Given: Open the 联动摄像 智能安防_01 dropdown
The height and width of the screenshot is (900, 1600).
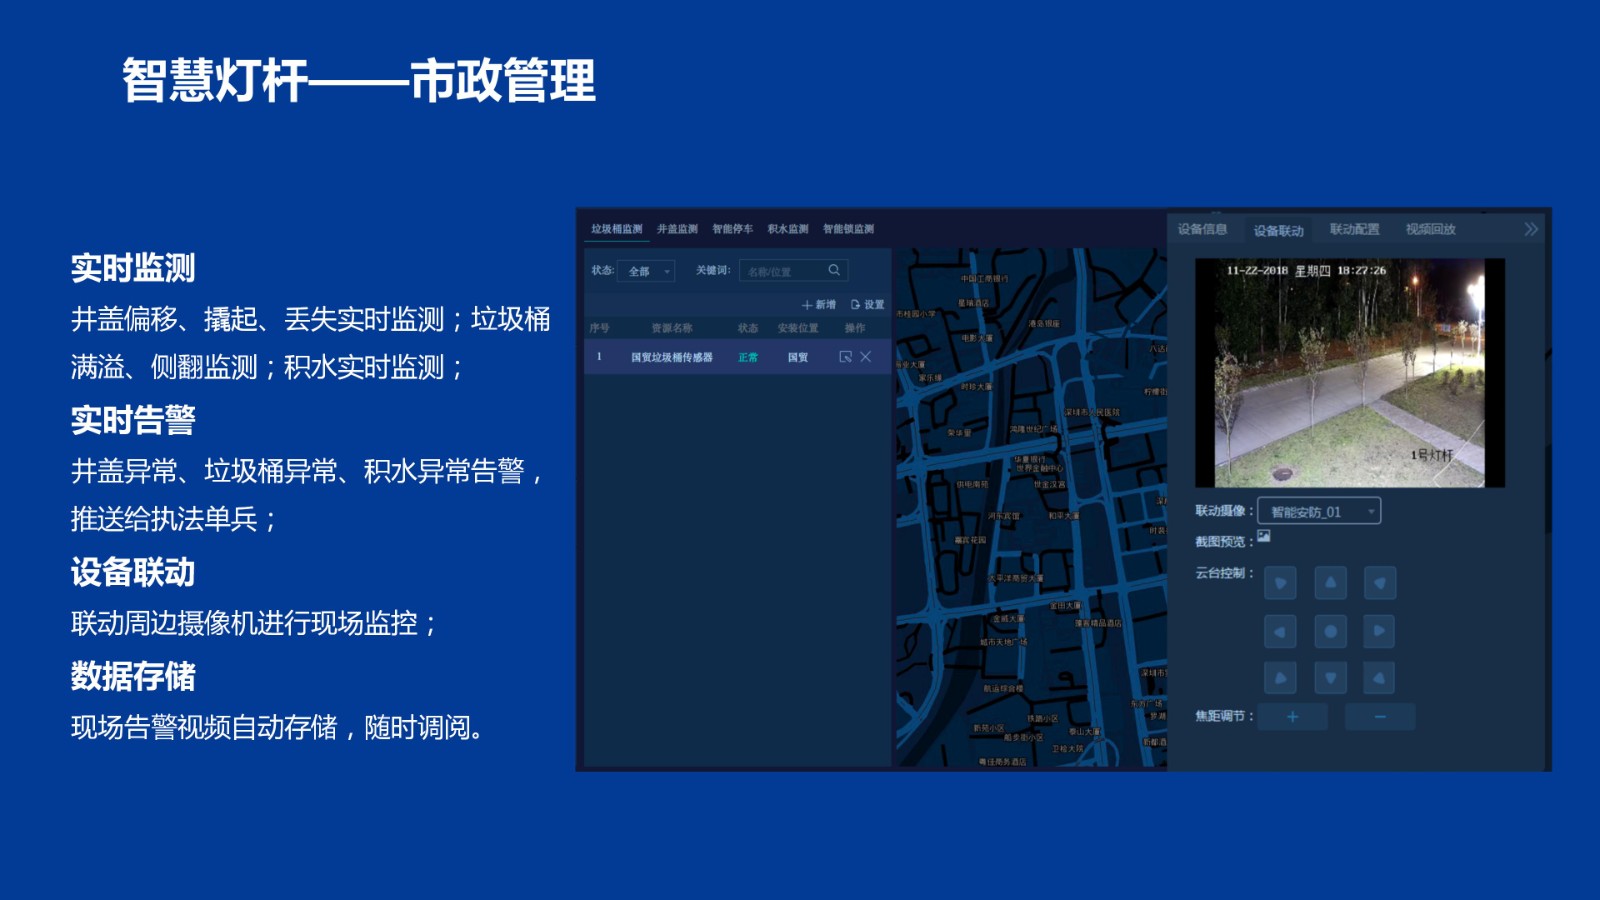Looking at the screenshot, I should (1319, 512).
